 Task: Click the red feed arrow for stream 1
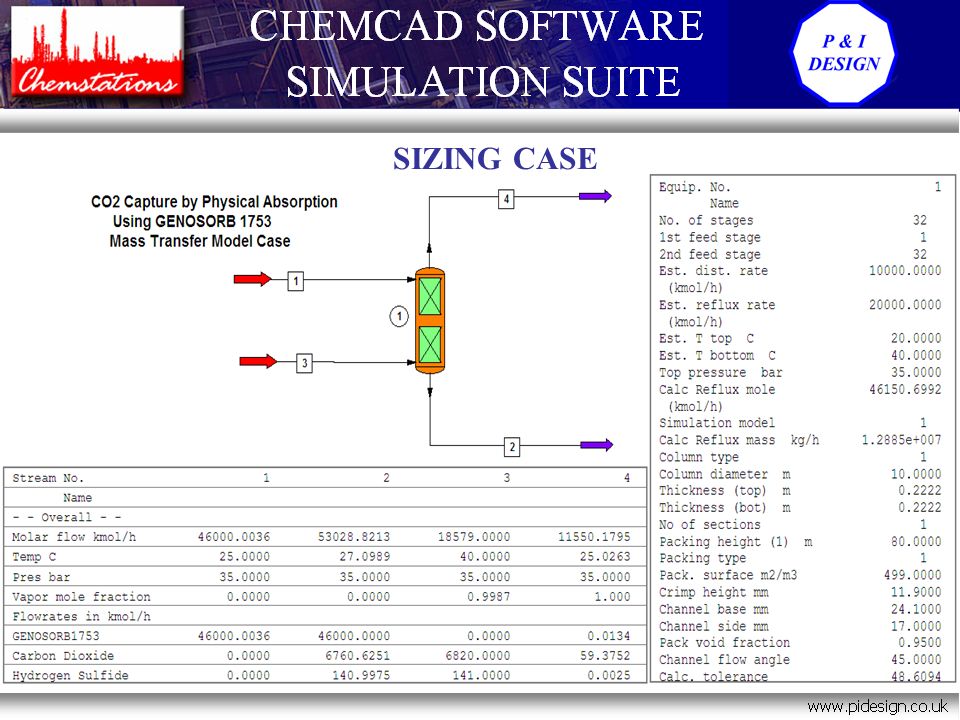point(252,279)
